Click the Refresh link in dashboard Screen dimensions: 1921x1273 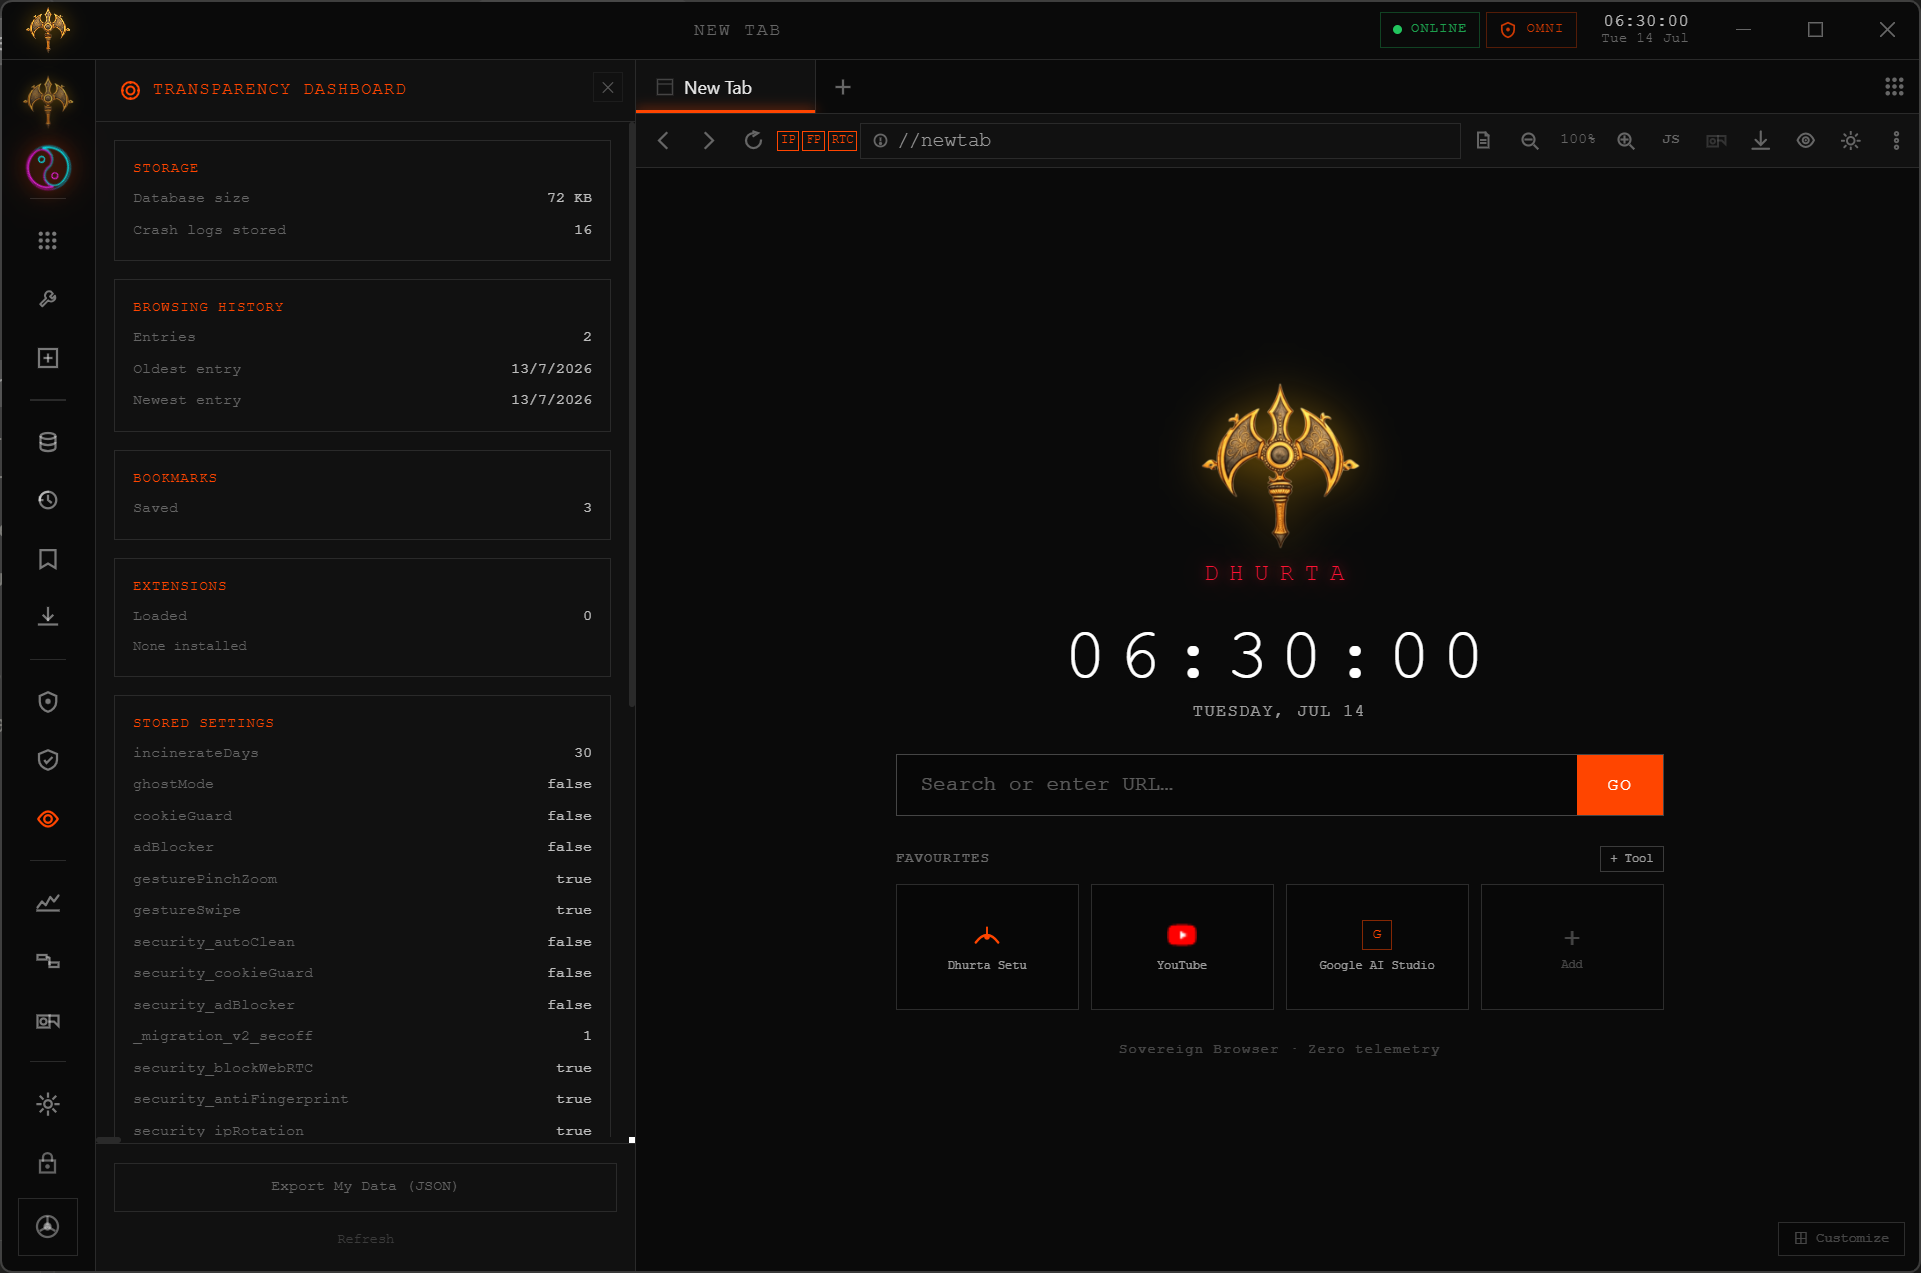tap(365, 1239)
